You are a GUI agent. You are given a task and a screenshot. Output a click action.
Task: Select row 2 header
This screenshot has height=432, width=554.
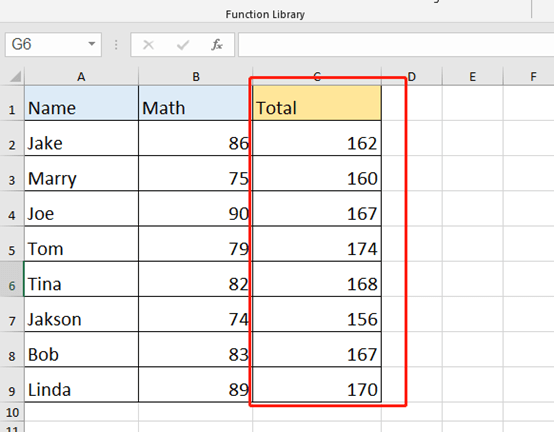point(12,138)
